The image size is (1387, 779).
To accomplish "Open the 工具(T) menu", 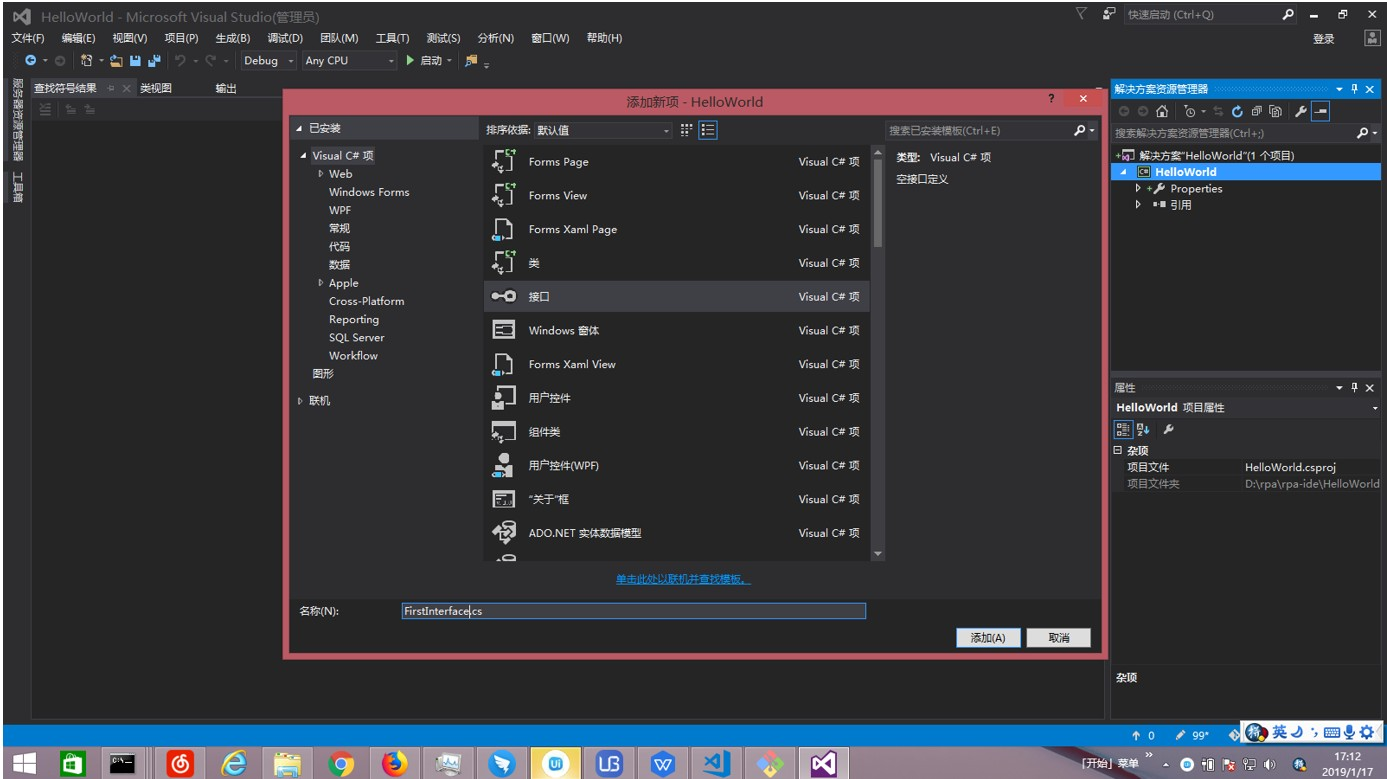I will click(391, 38).
